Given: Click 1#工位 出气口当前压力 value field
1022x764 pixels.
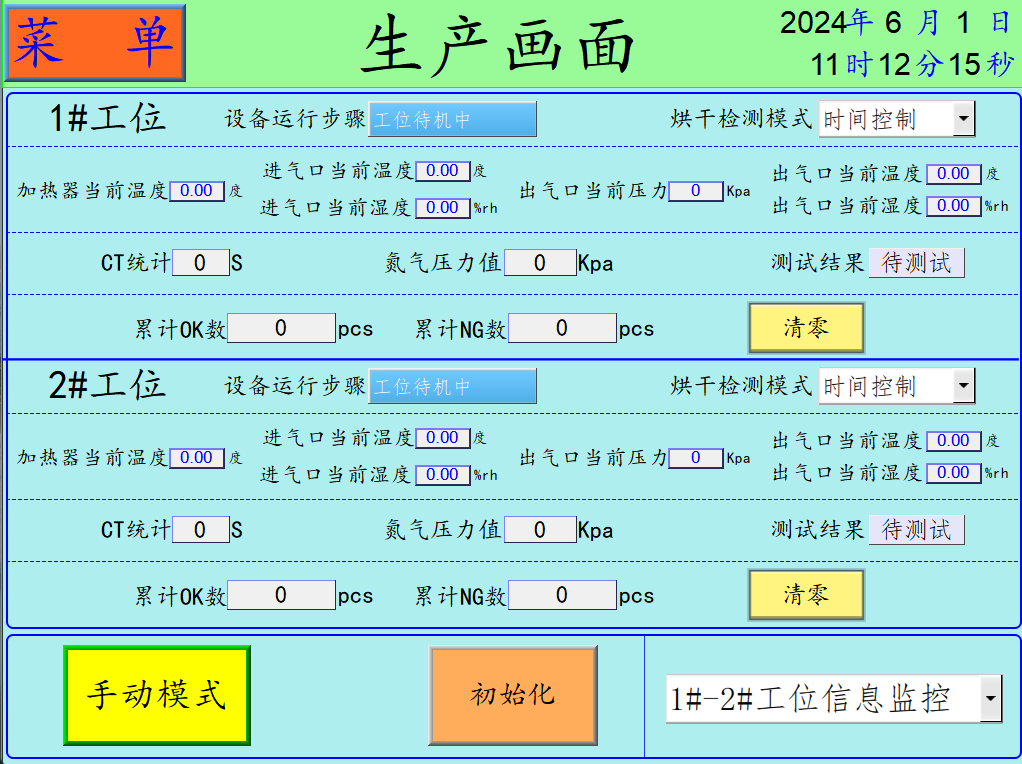Looking at the screenshot, I should pos(695,191).
